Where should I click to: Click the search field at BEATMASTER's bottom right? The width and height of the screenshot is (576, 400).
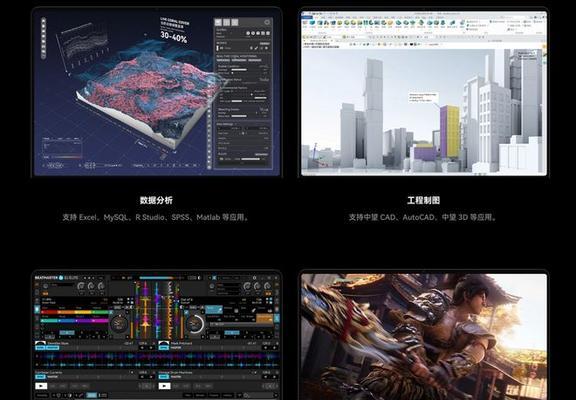pos(261,395)
